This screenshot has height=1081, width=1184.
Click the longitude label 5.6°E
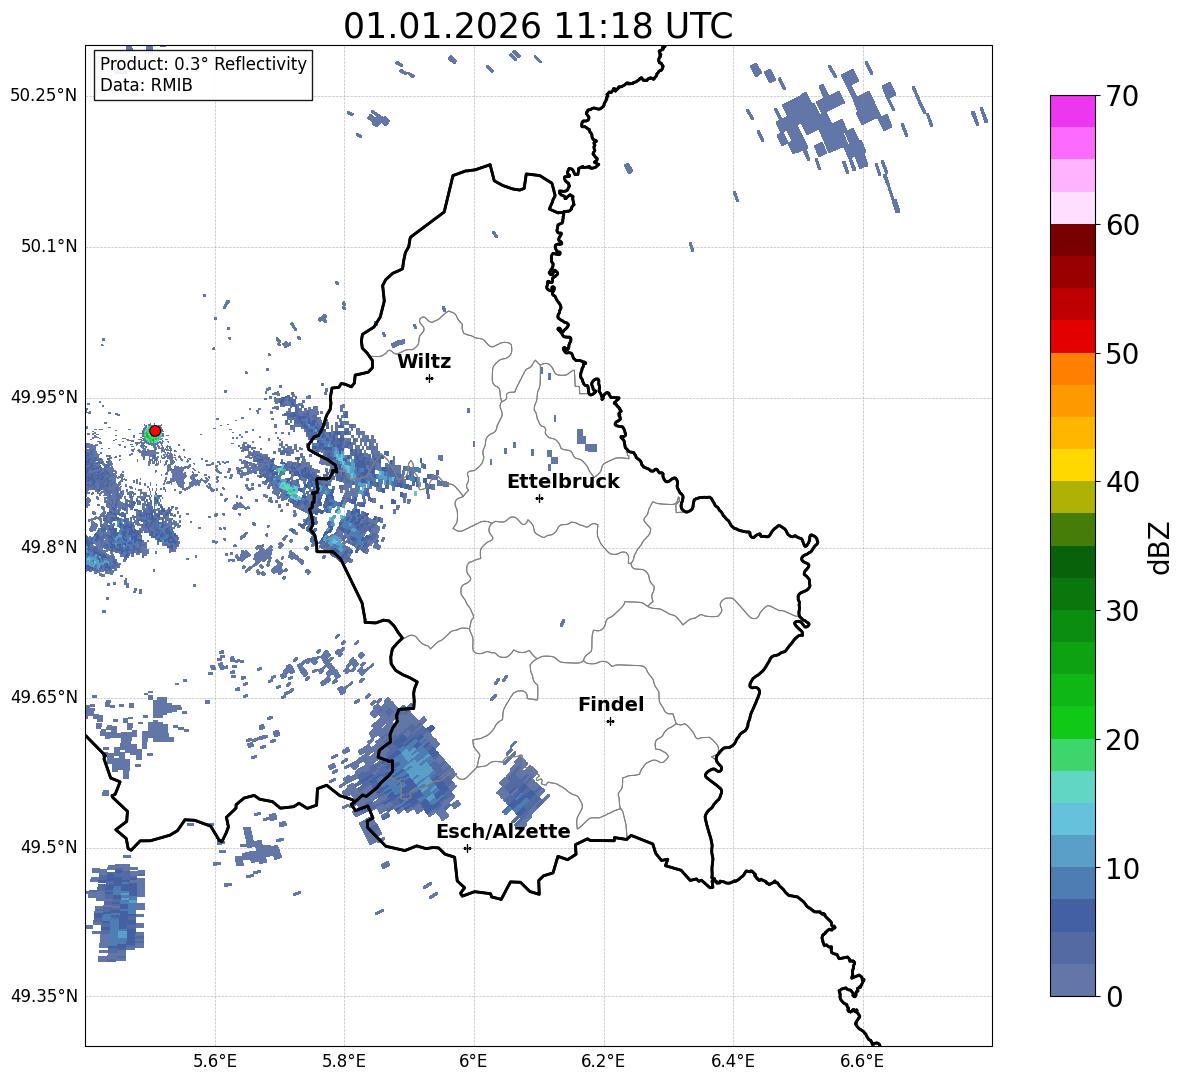[215, 1061]
